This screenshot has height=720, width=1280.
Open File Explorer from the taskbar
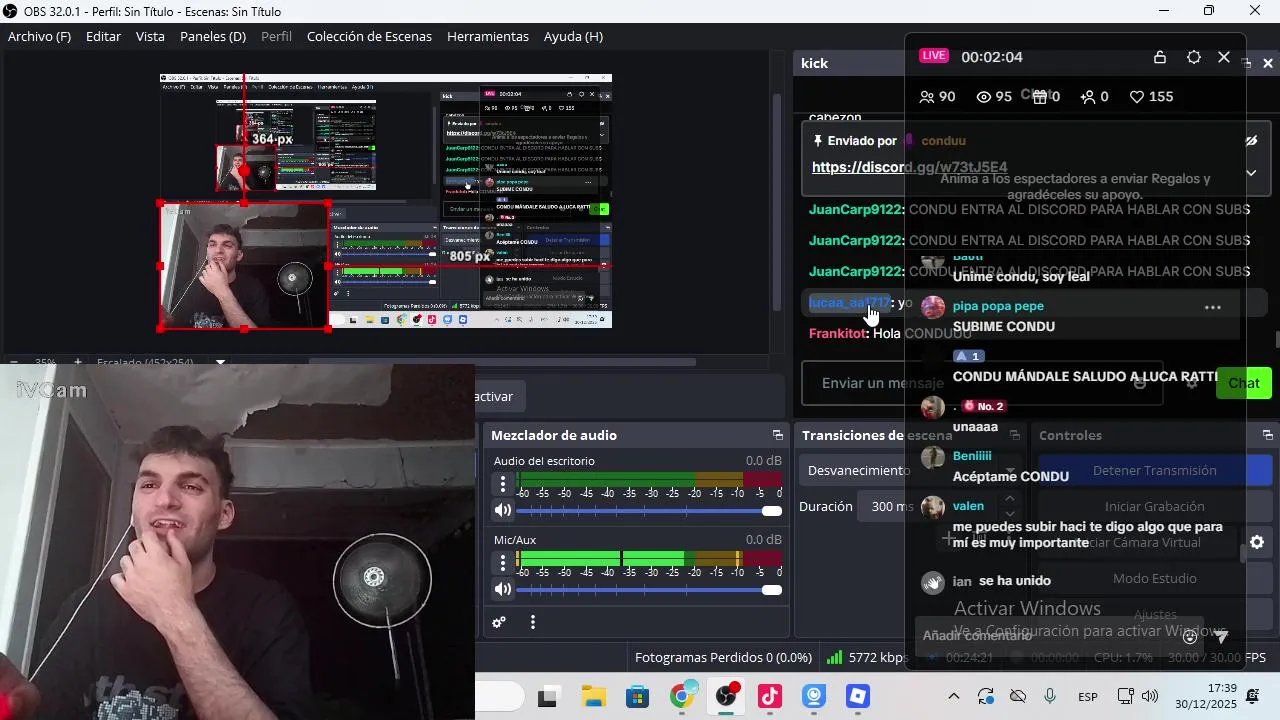[x=594, y=697]
